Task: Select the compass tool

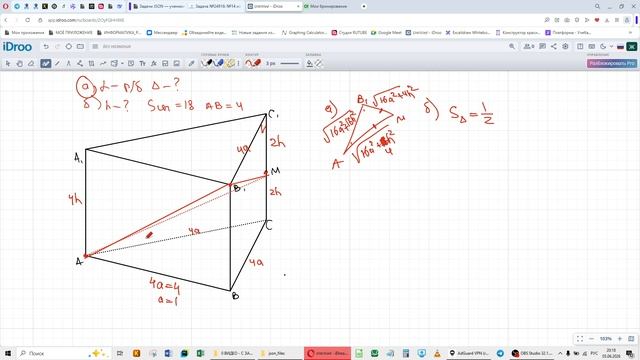Action: click(69, 64)
